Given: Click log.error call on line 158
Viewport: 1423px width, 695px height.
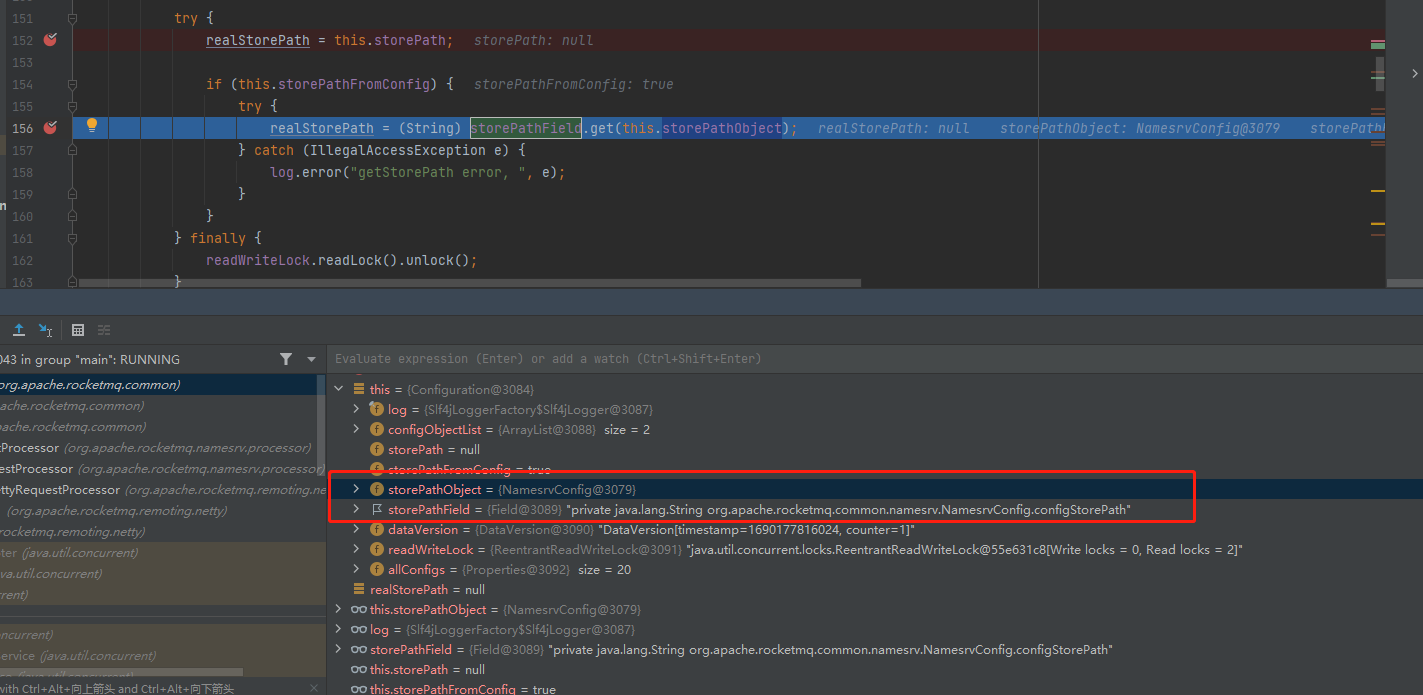Looking at the screenshot, I should tap(417, 172).
